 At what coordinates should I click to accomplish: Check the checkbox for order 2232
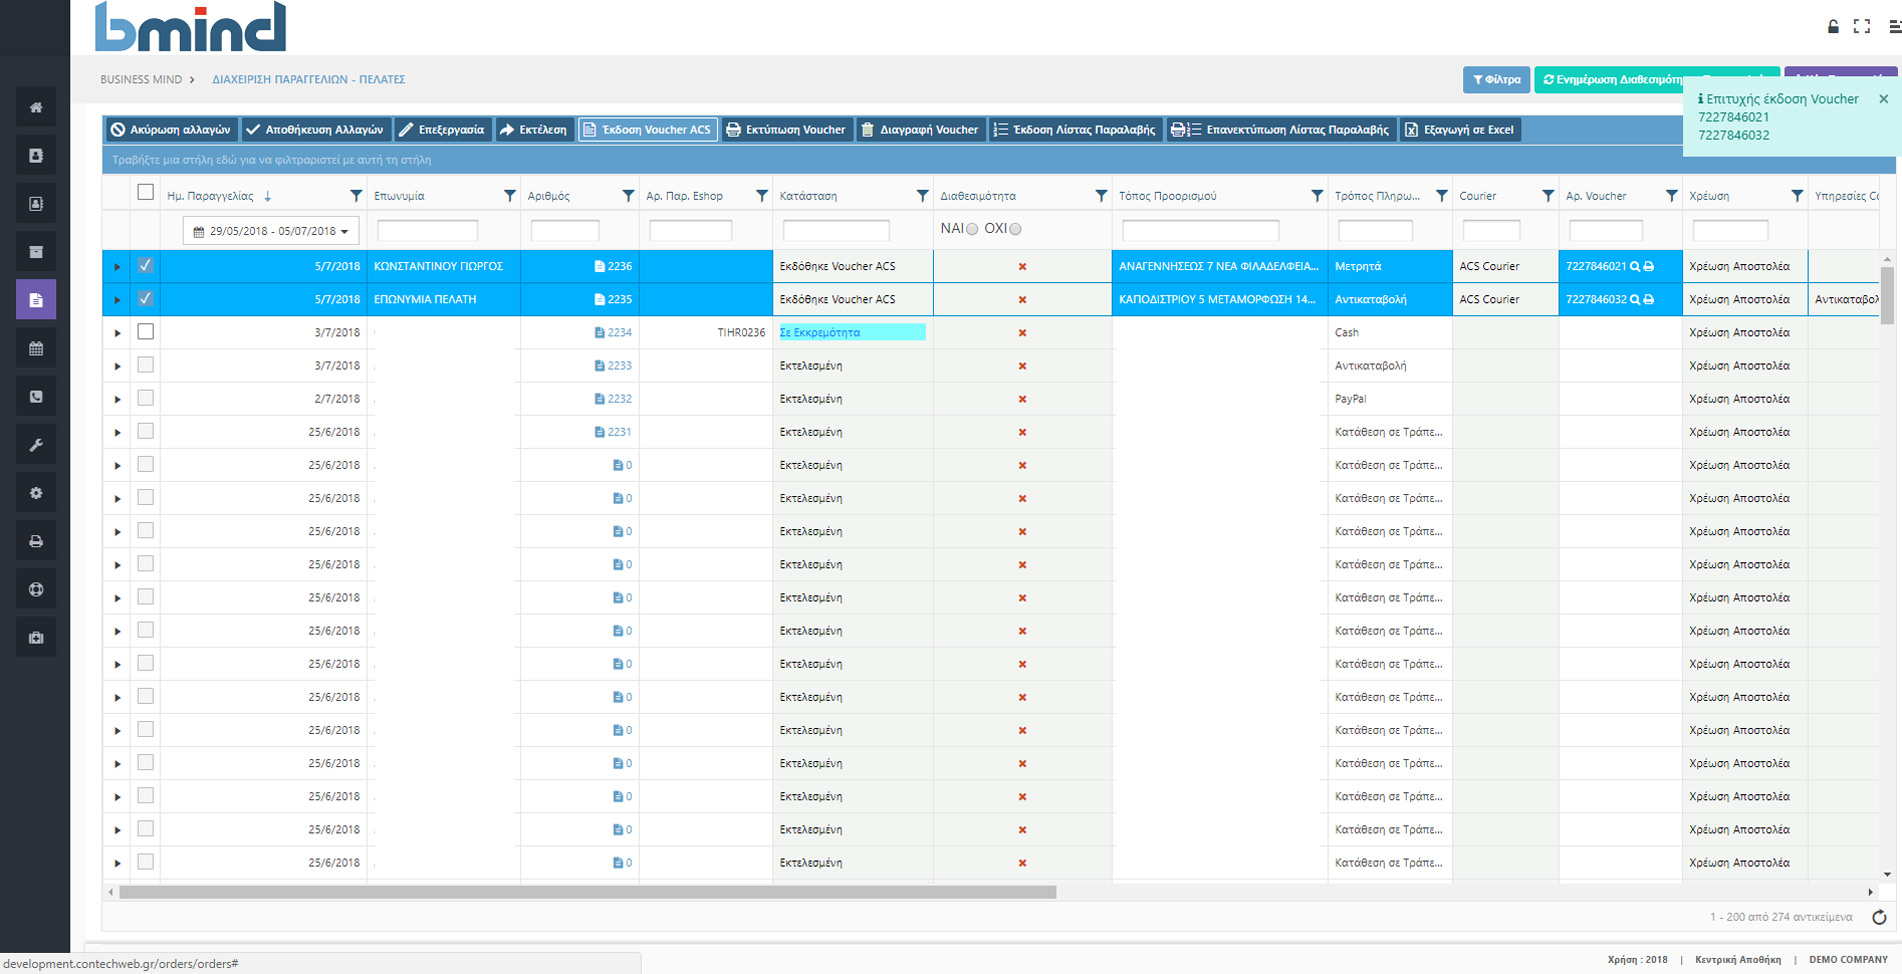point(145,398)
